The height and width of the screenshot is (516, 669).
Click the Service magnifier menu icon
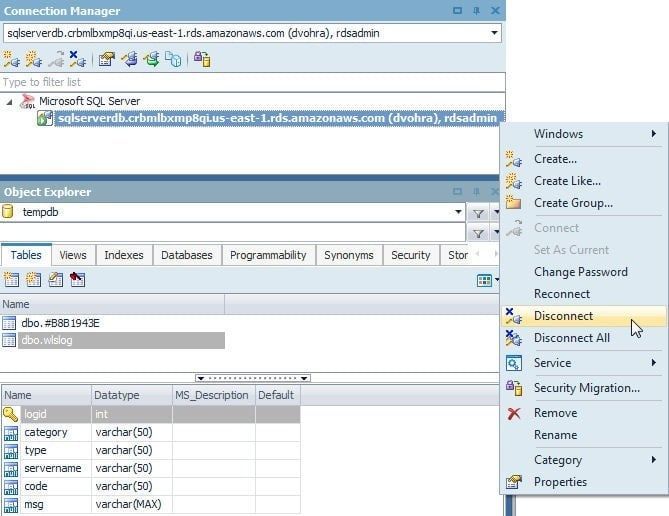(x=514, y=363)
